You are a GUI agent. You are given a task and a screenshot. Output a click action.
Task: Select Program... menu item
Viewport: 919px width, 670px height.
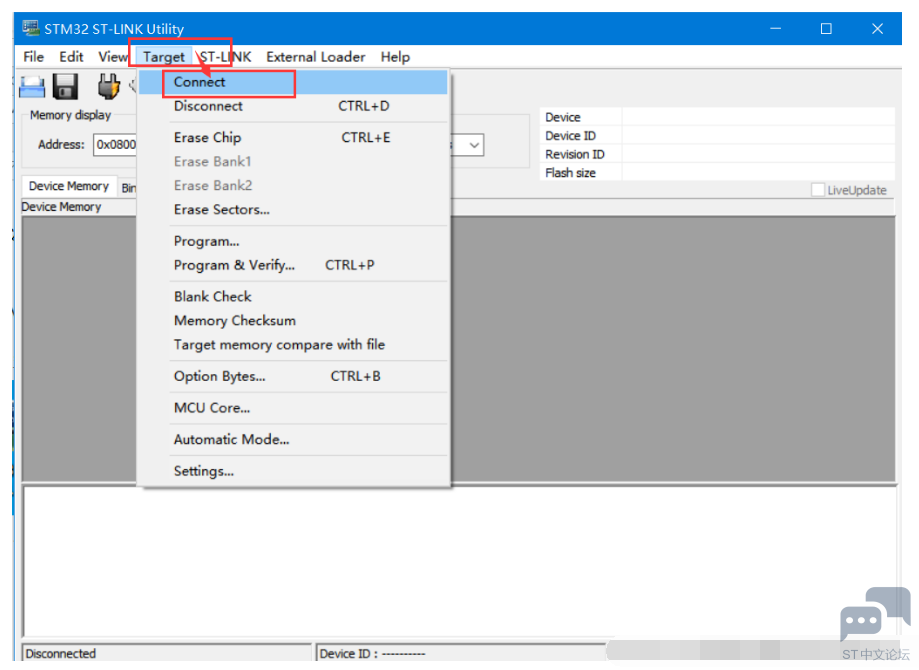click(294, 241)
